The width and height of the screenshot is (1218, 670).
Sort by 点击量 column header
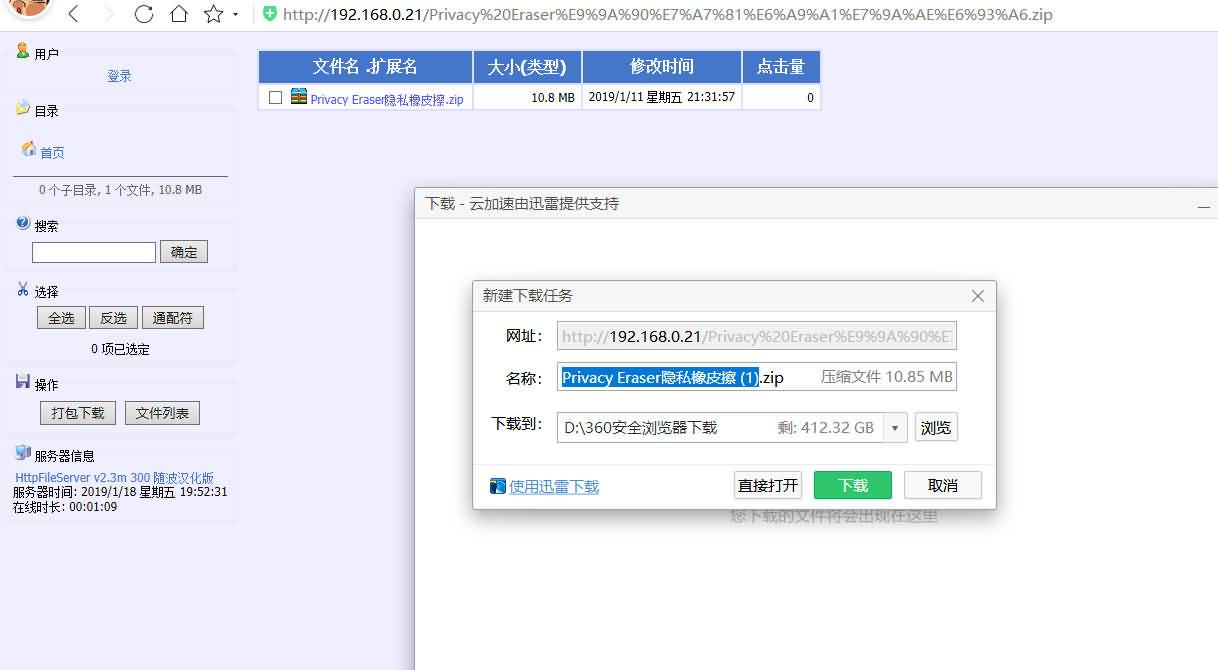[781, 67]
